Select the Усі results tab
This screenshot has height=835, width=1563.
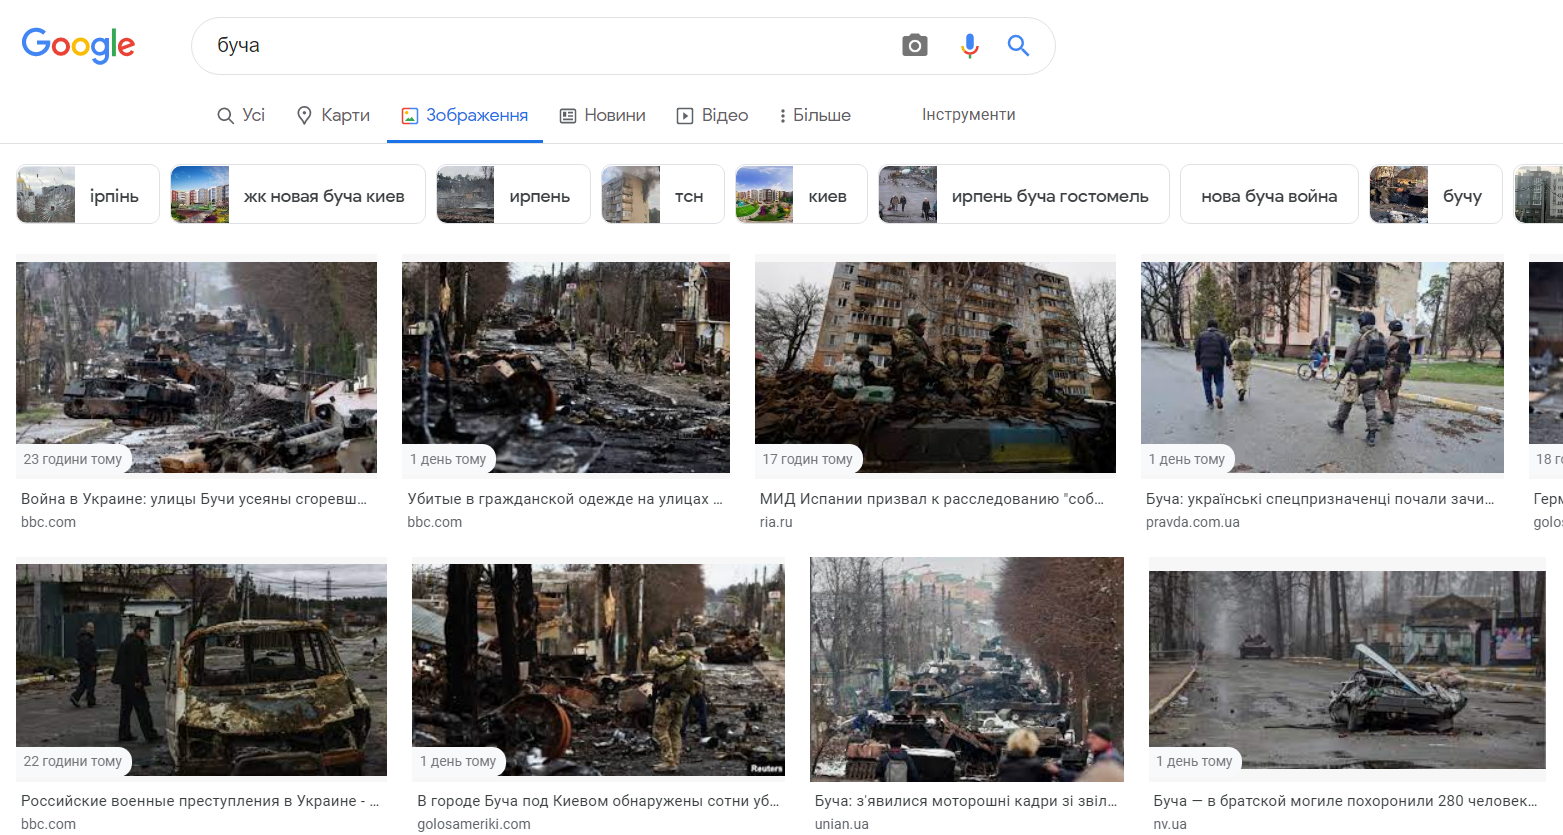tap(241, 115)
